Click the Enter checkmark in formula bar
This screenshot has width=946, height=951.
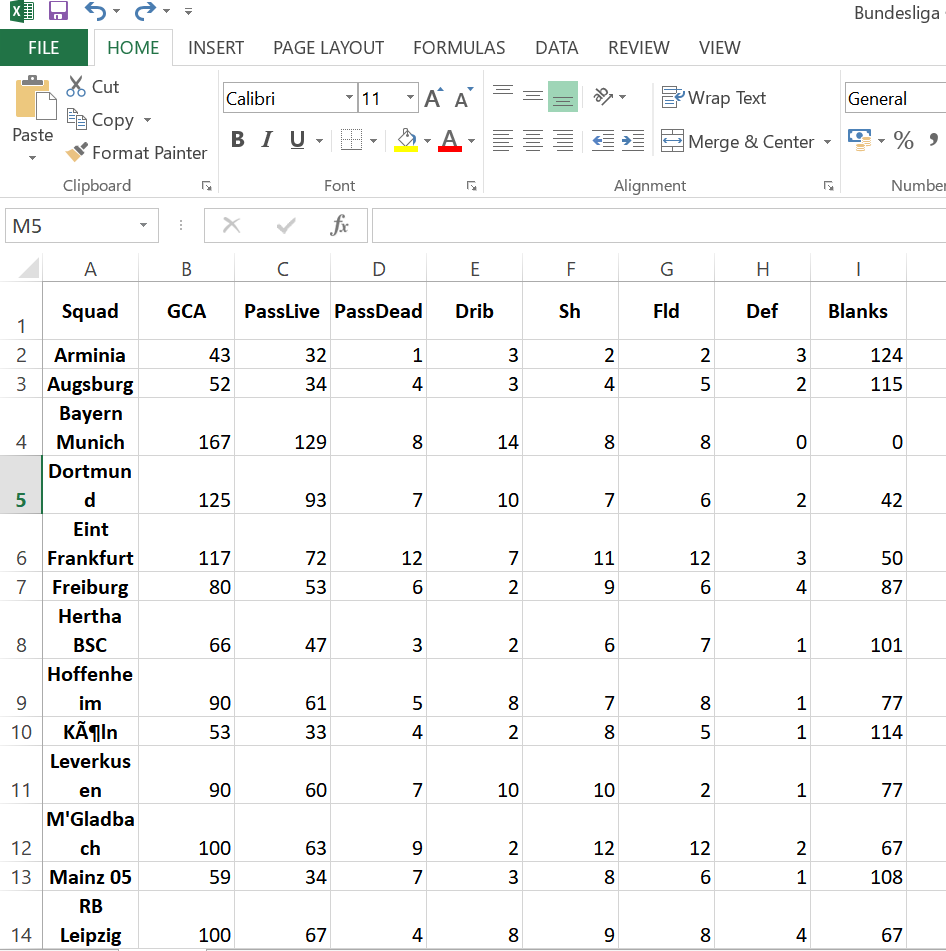coord(286,226)
